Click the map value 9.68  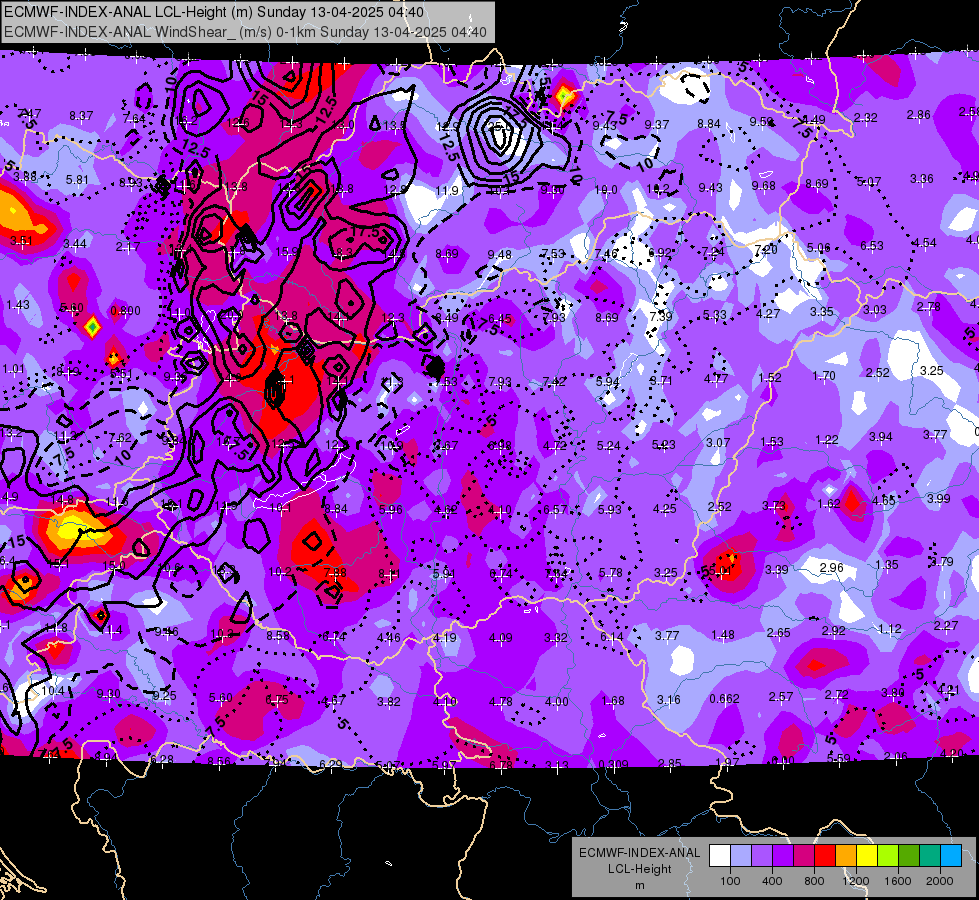[x=764, y=185]
